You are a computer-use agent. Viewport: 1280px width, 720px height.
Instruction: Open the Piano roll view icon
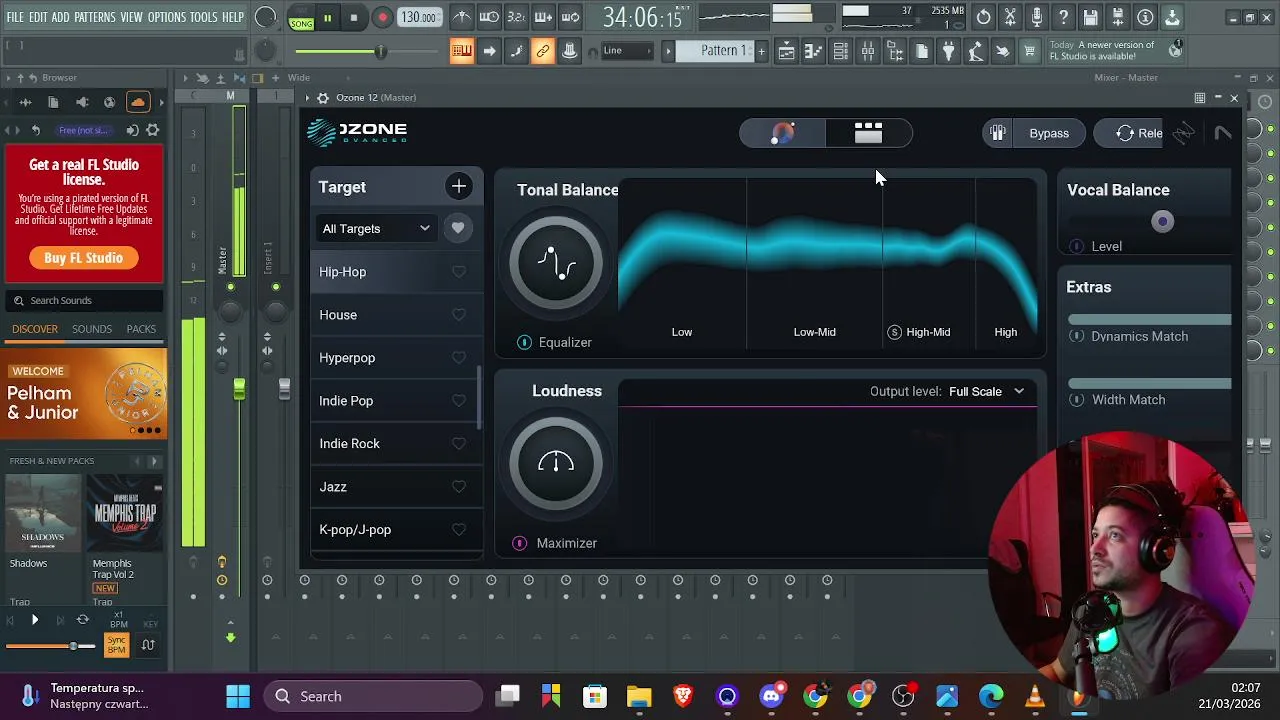point(814,51)
